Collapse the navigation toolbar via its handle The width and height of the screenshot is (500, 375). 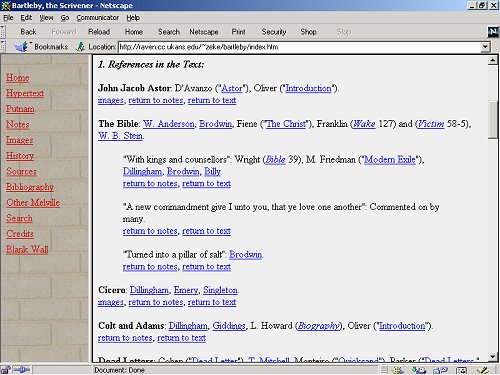pyautogui.click(x=2, y=32)
